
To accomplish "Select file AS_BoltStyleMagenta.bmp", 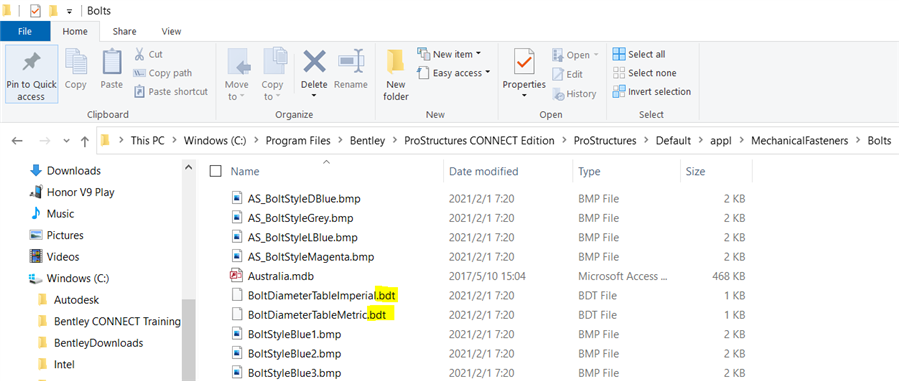I will click(311, 257).
